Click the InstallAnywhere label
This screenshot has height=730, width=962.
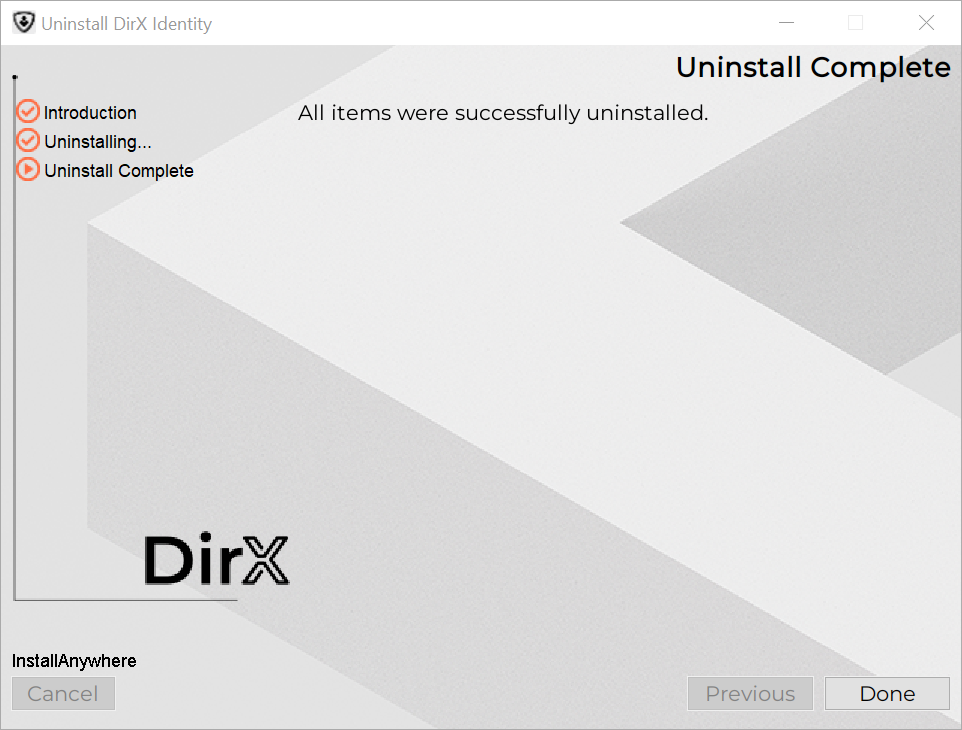74,661
